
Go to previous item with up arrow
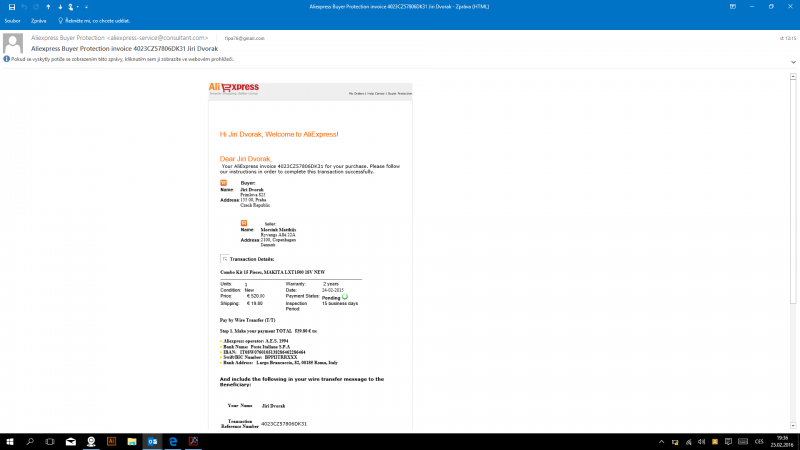47,6
